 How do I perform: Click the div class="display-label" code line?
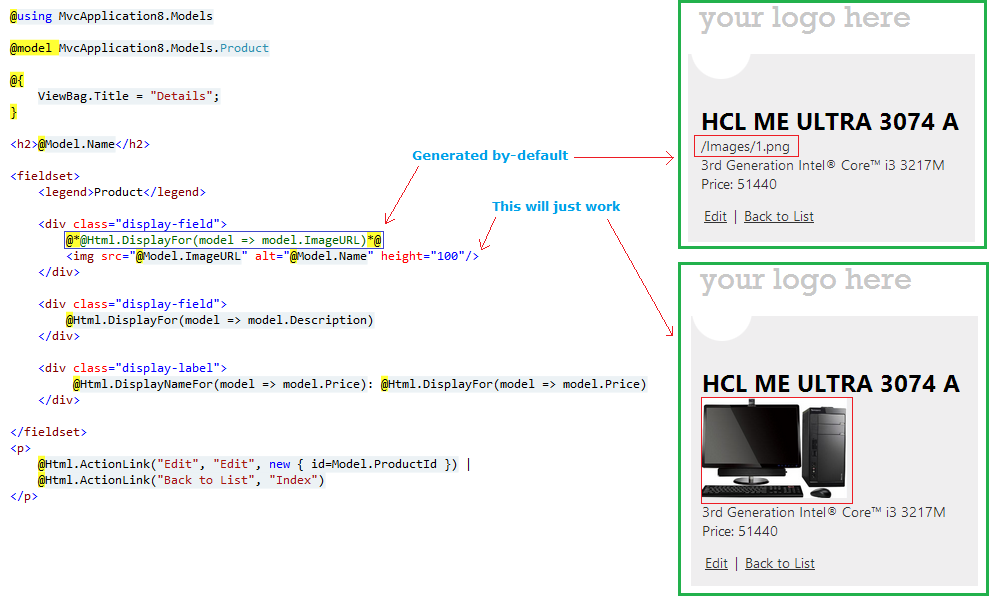pyautogui.click(x=132, y=368)
